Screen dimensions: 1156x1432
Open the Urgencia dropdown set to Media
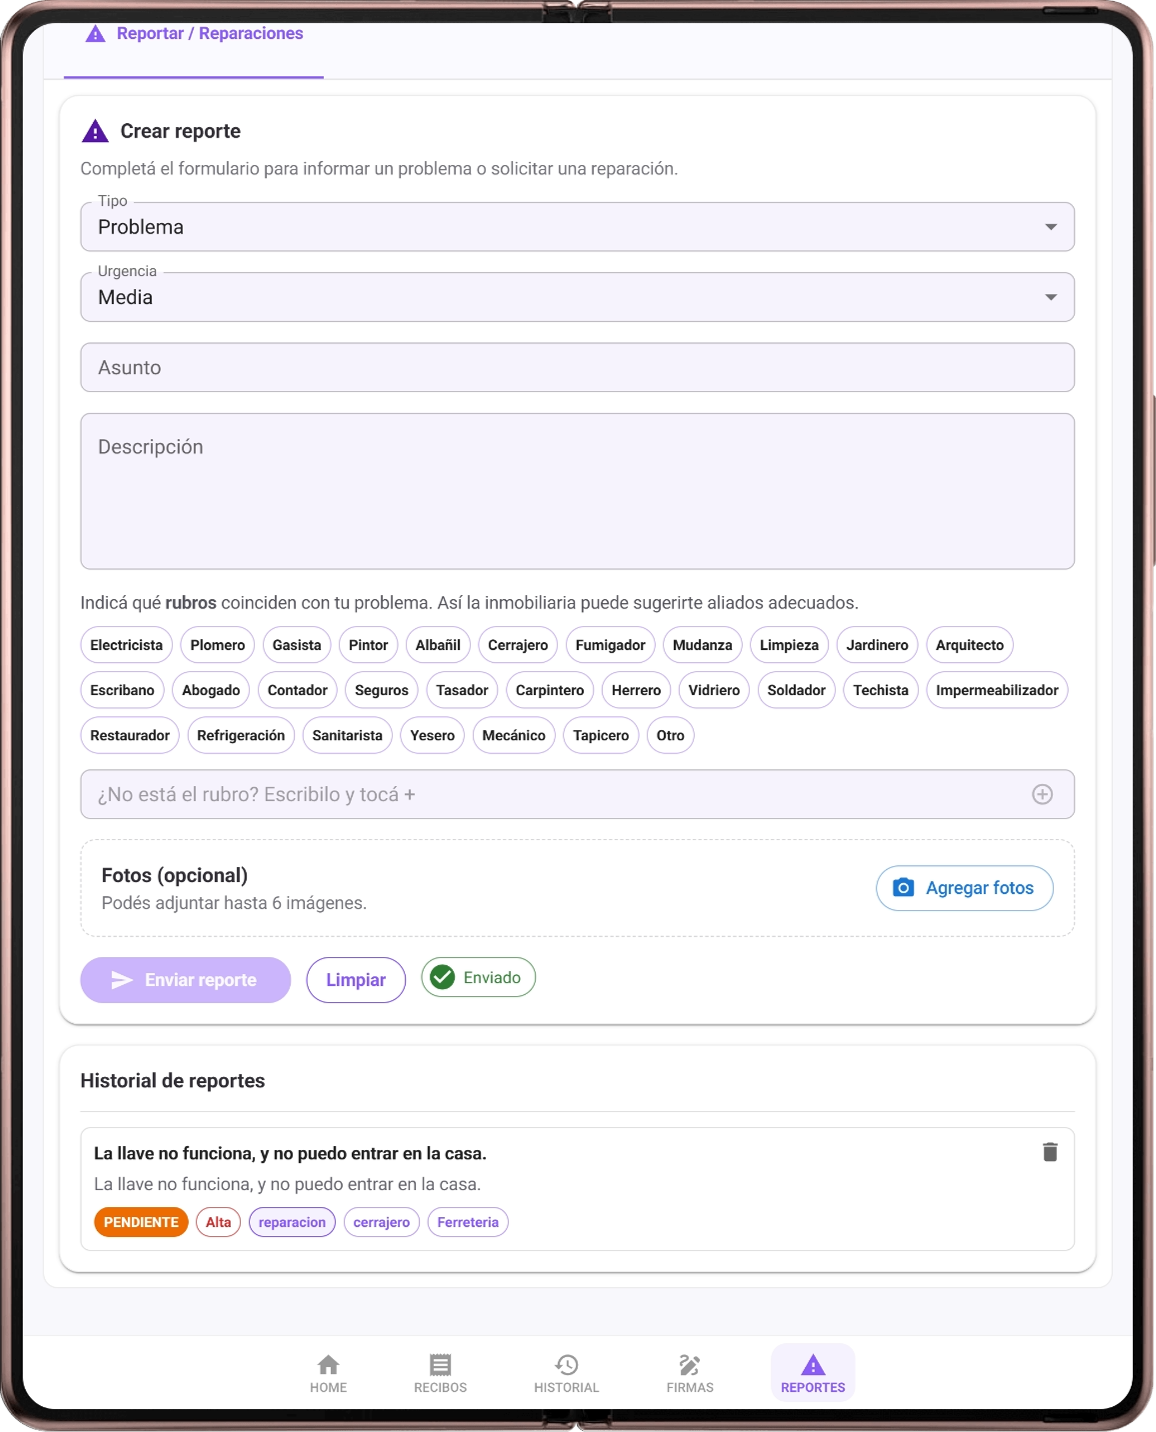577,297
